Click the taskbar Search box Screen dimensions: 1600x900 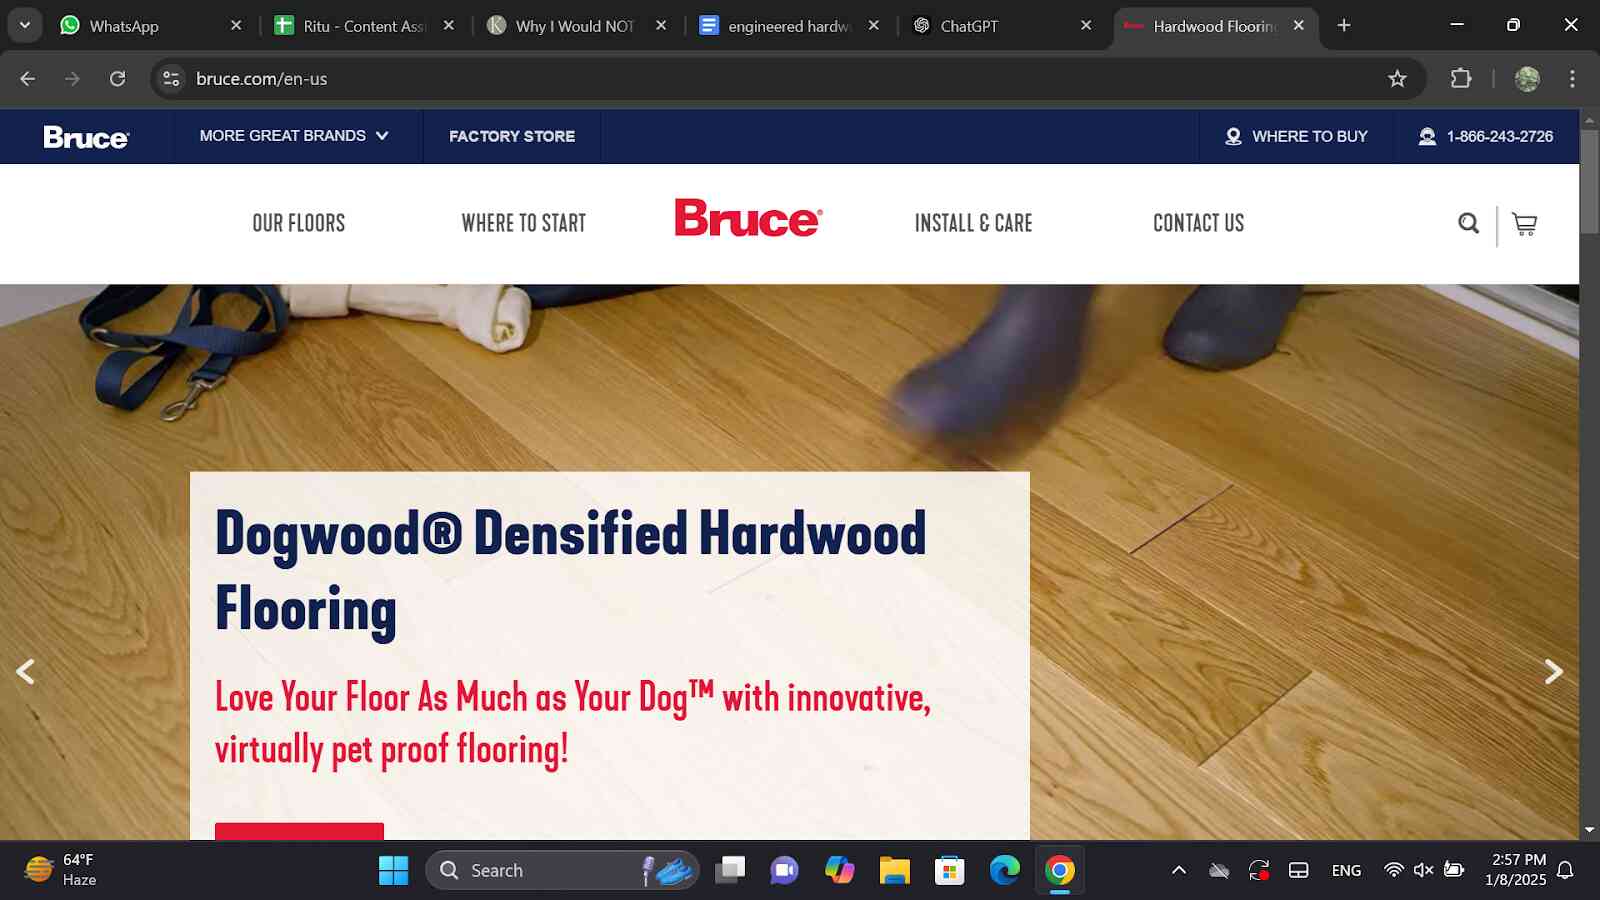click(x=562, y=871)
